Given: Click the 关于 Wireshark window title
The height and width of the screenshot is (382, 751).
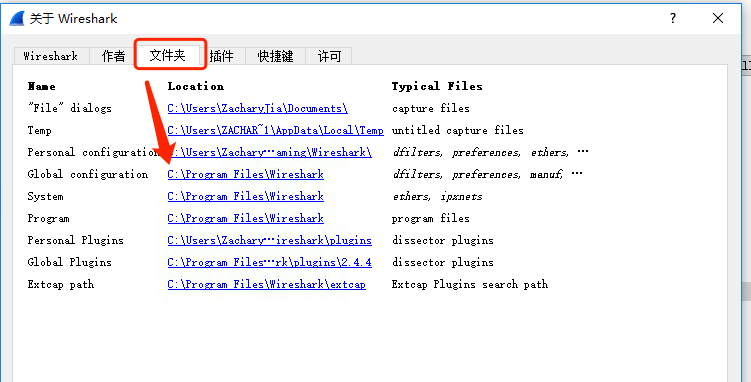Looking at the screenshot, I should click(x=73, y=19).
